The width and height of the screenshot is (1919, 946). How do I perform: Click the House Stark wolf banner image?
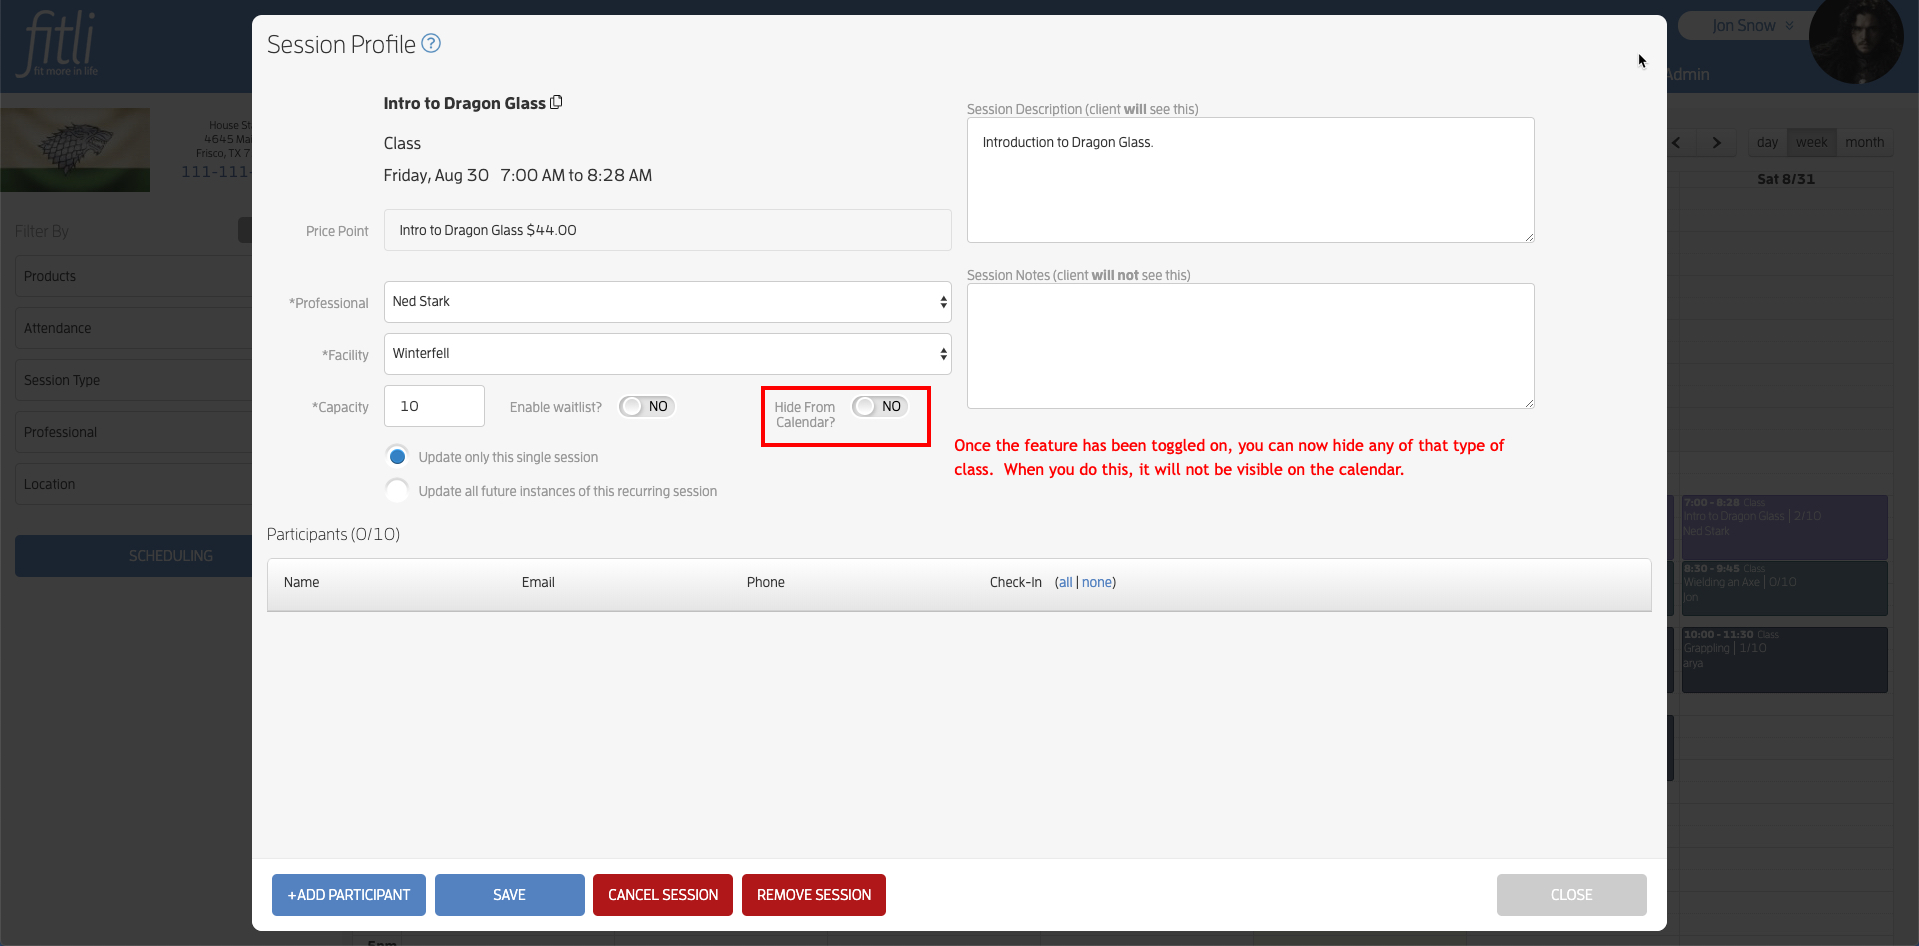click(x=75, y=149)
